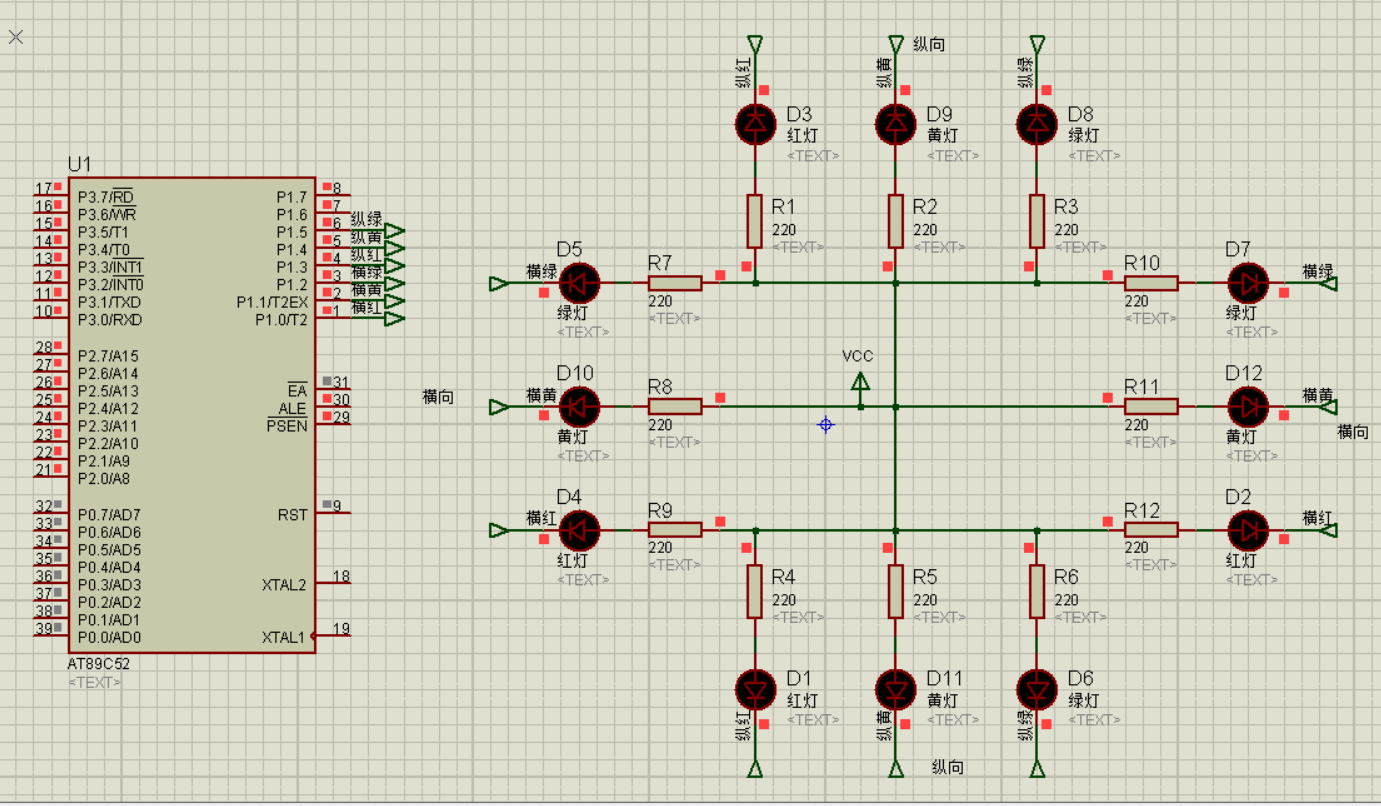Select LED D1 red light symbol
The width and height of the screenshot is (1381, 806).
click(755, 689)
